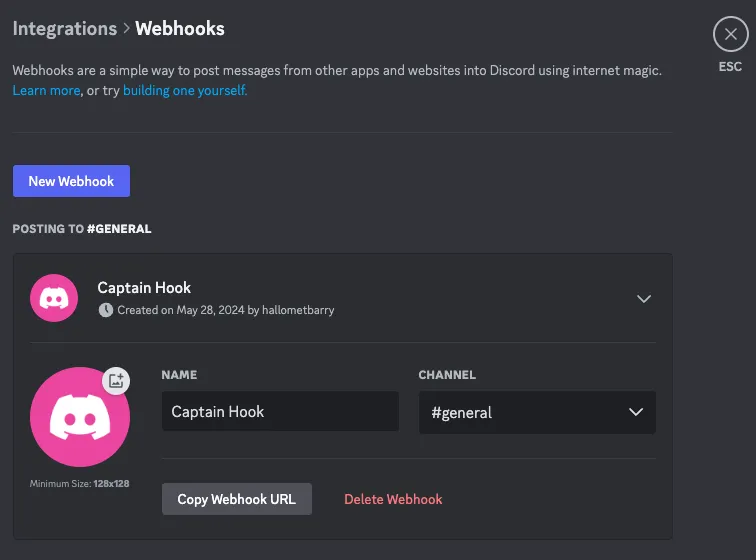Click the New Webhook button
The height and width of the screenshot is (560, 756).
(71, 181)
